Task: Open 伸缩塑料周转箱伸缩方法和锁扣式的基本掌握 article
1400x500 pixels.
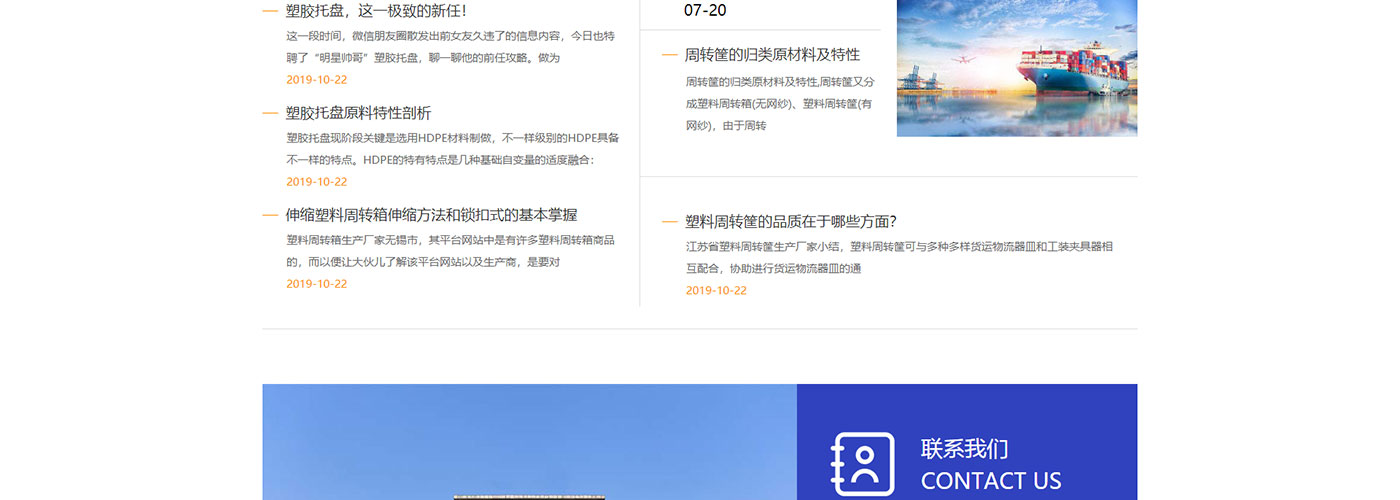Action: point(431,215)
